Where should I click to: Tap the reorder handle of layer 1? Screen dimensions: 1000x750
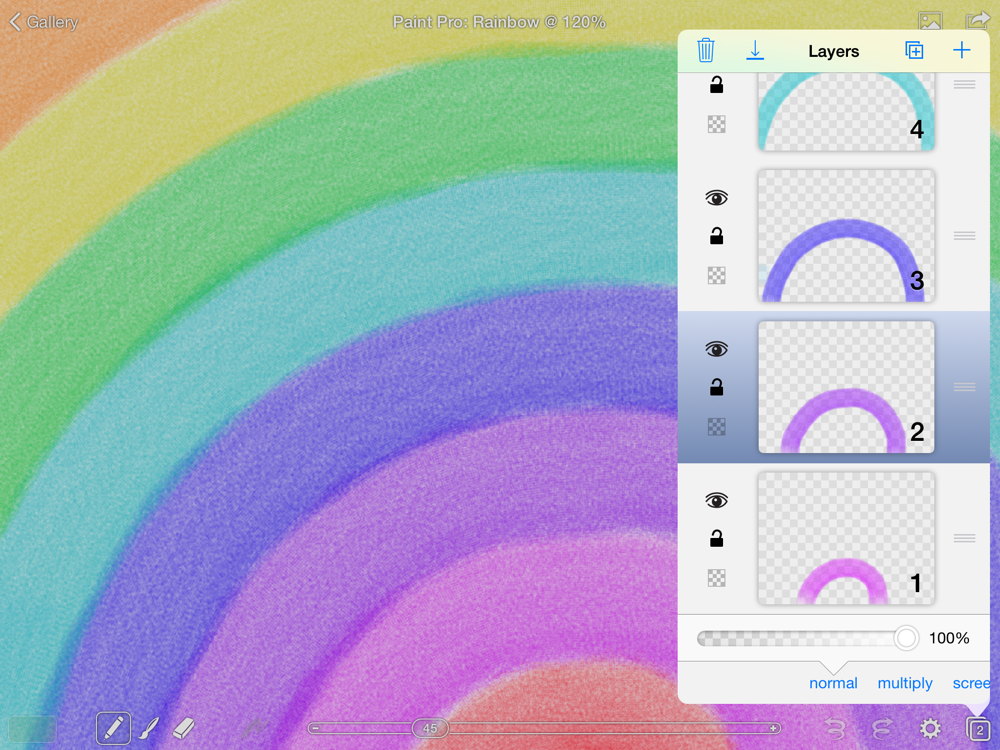click(x=964, y=538)
